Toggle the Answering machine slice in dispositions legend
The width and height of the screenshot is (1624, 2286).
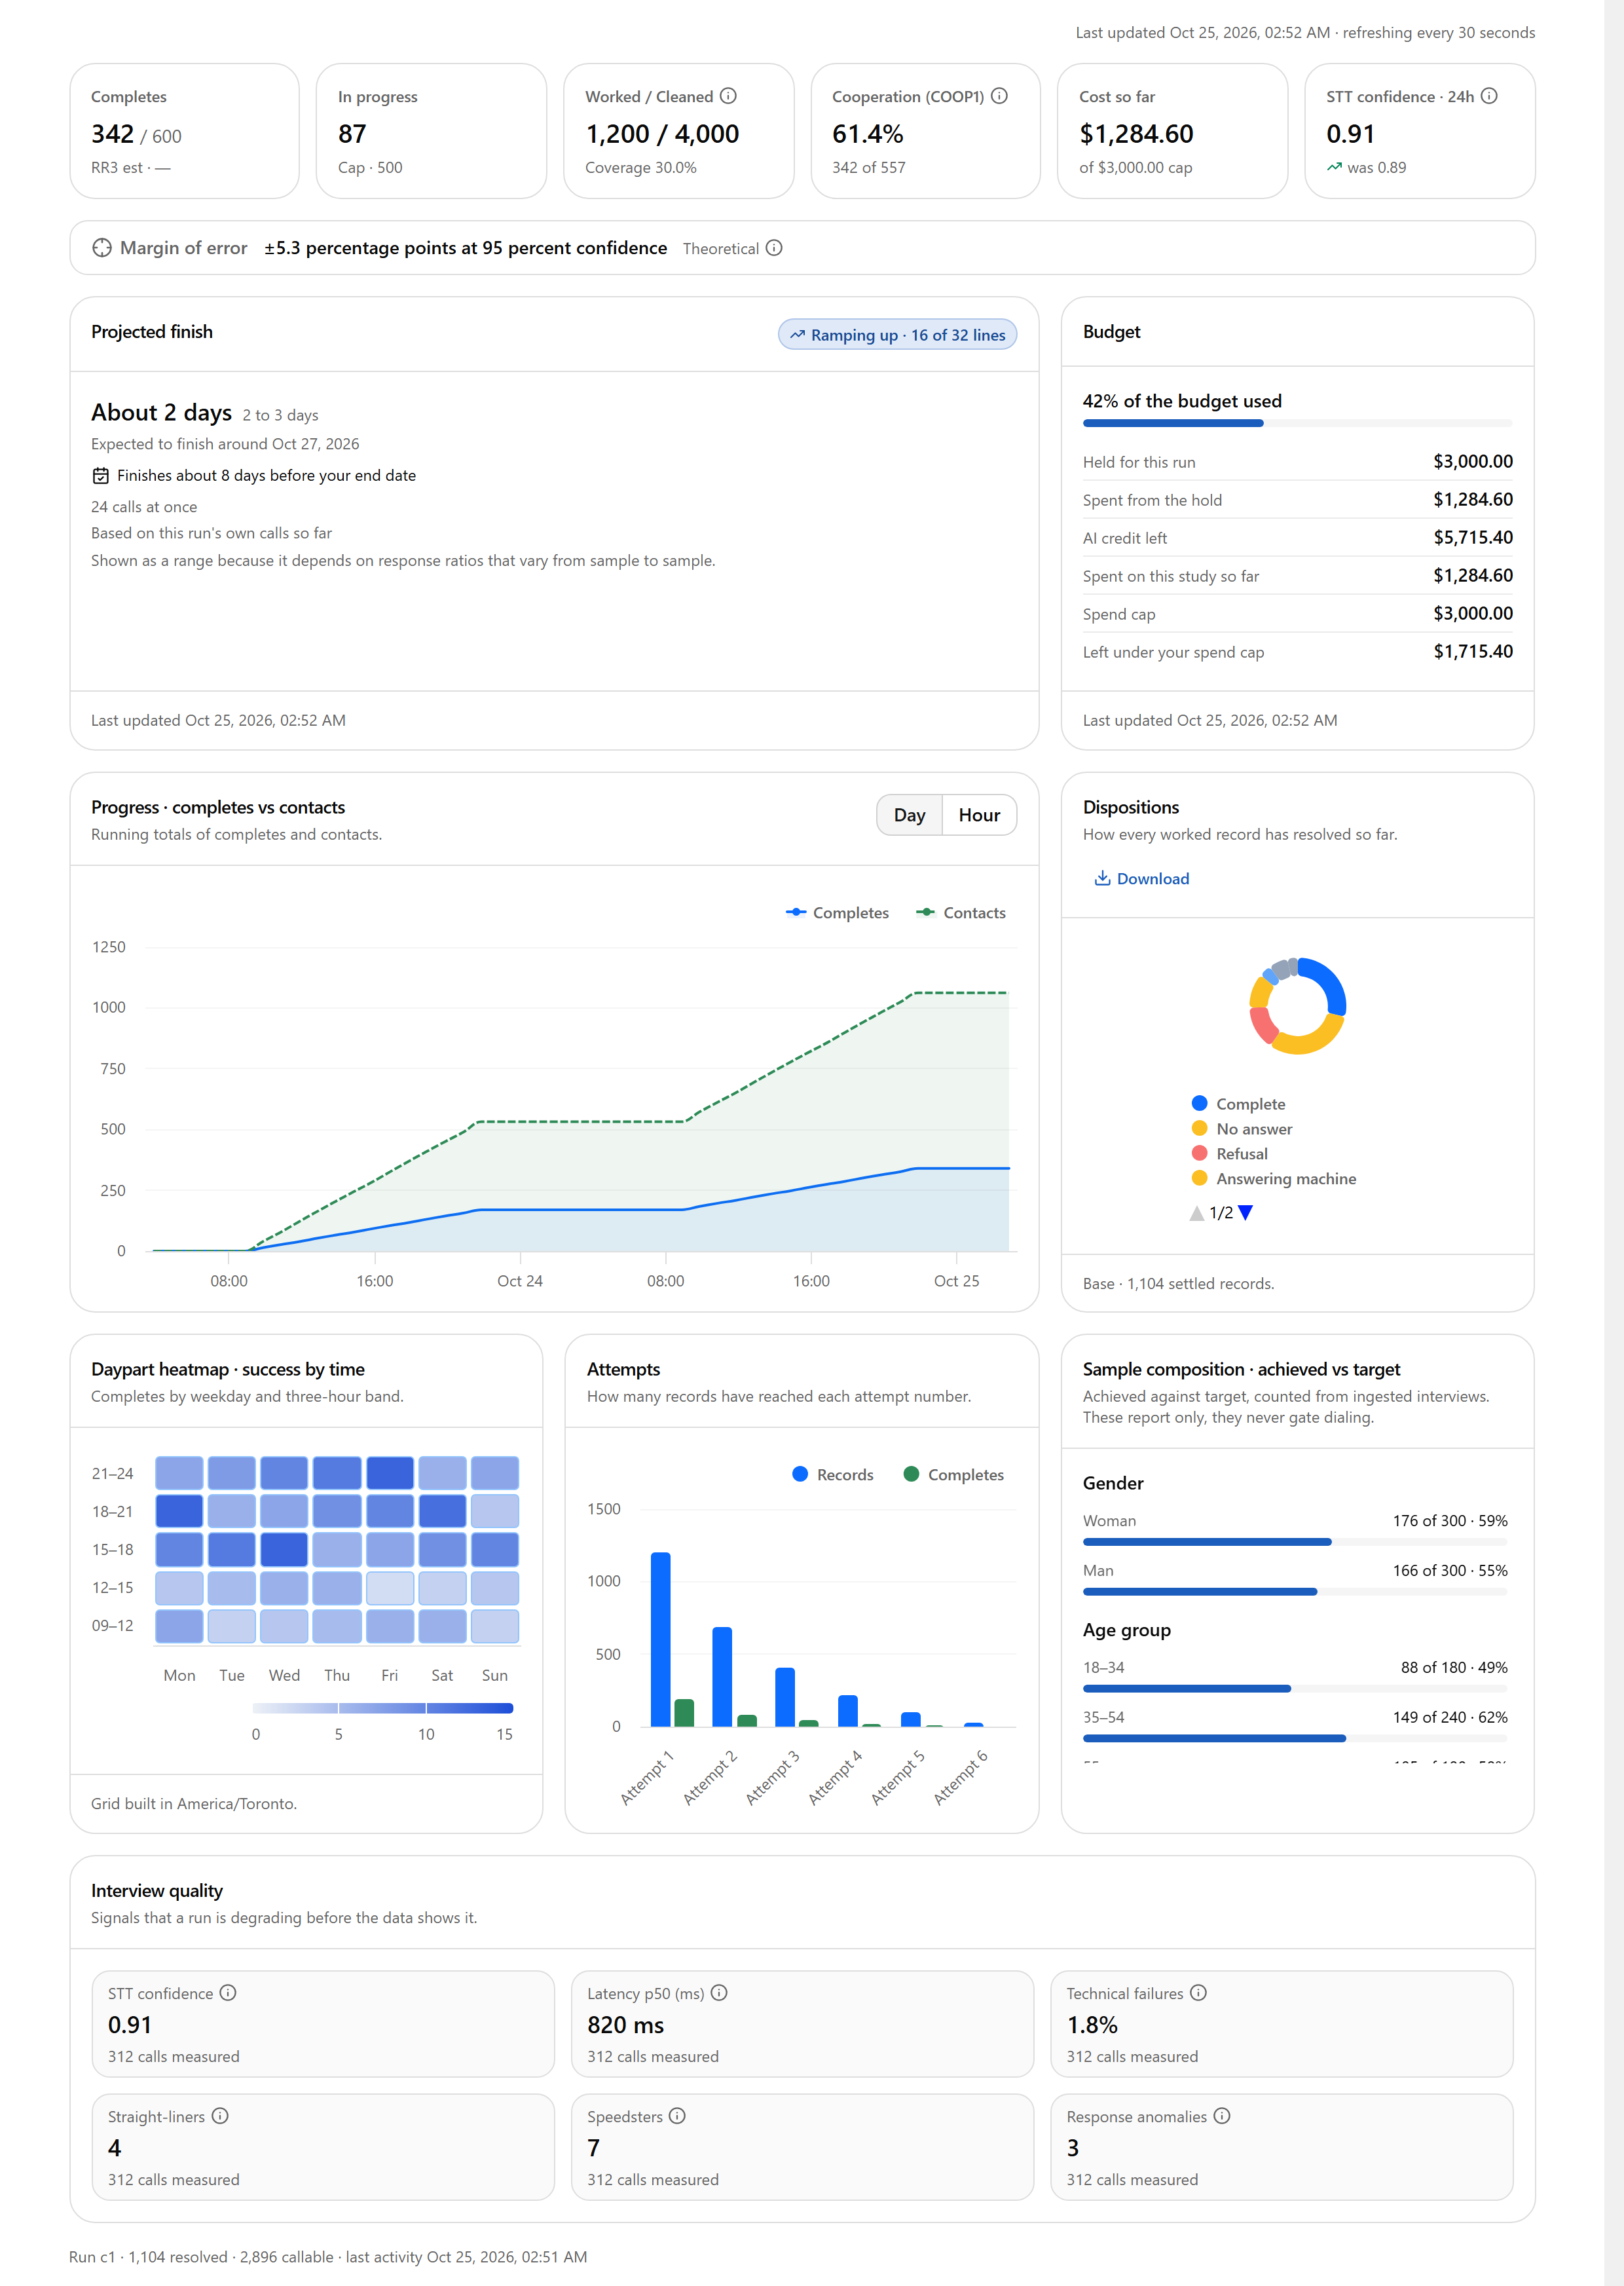1274,1179
